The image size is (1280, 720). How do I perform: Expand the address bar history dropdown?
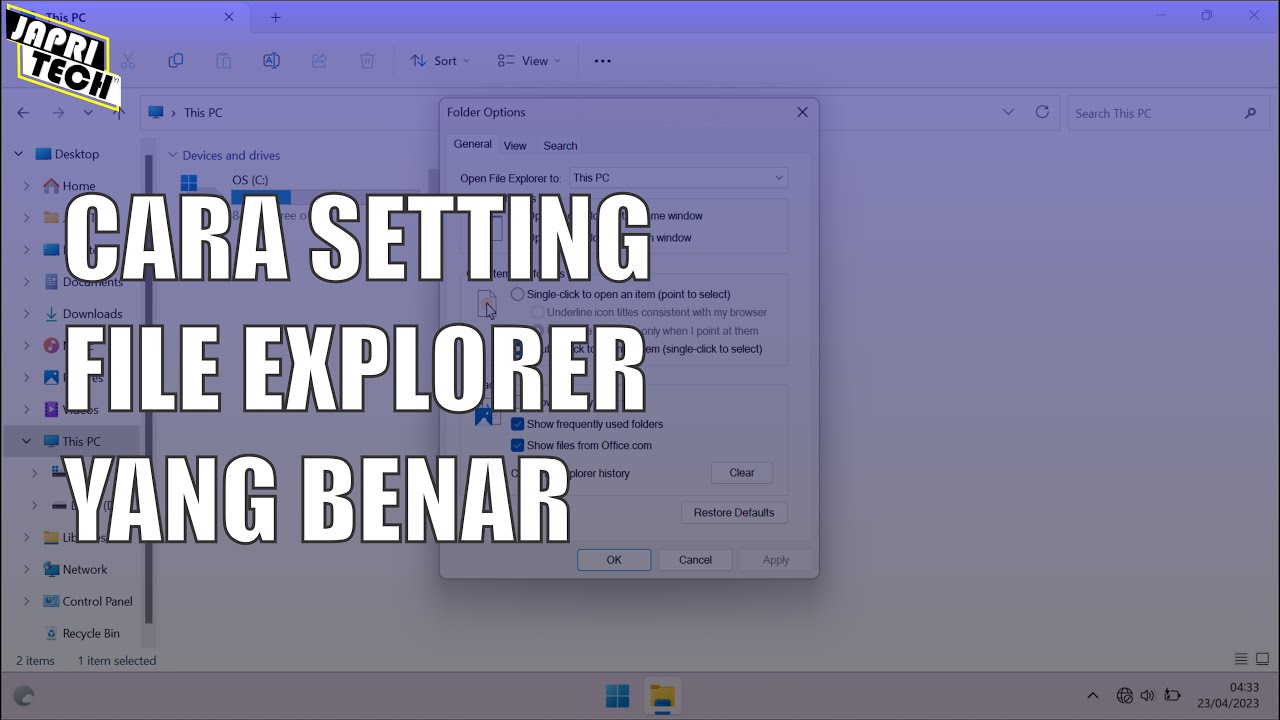coord(1008,112)
